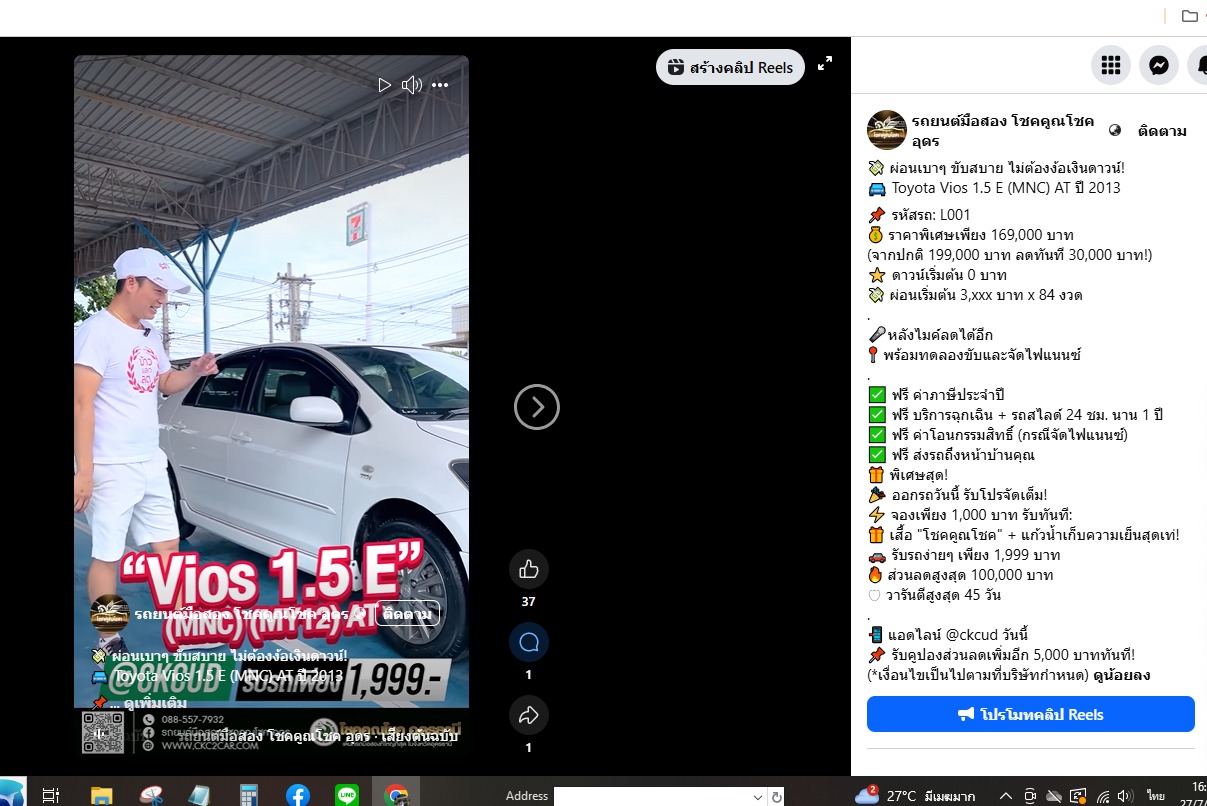This screenshot has width=1207, height=806.
Task: Click the page avatar overlaid on video
Action: (109, 613)
